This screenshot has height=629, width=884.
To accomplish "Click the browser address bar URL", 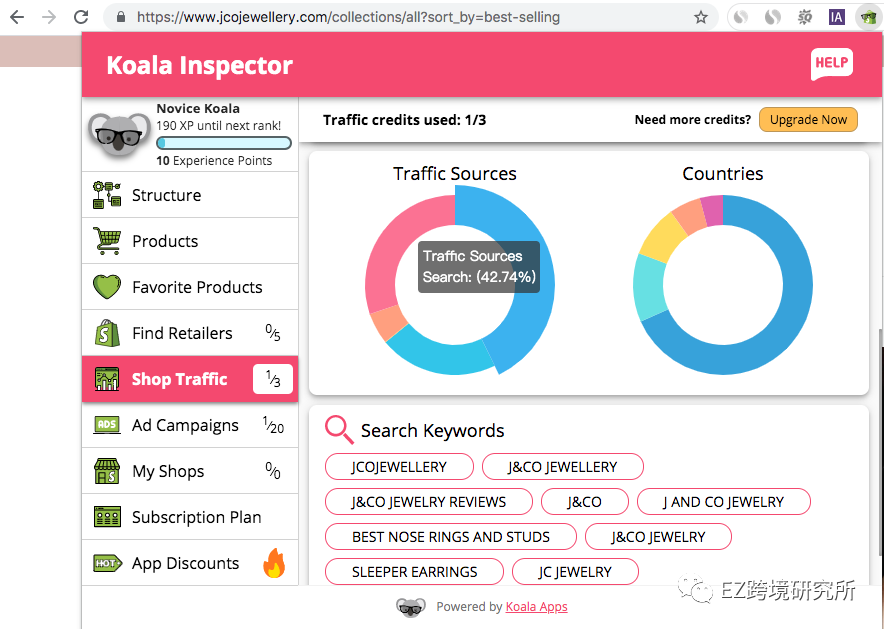I will click(348, 17).
